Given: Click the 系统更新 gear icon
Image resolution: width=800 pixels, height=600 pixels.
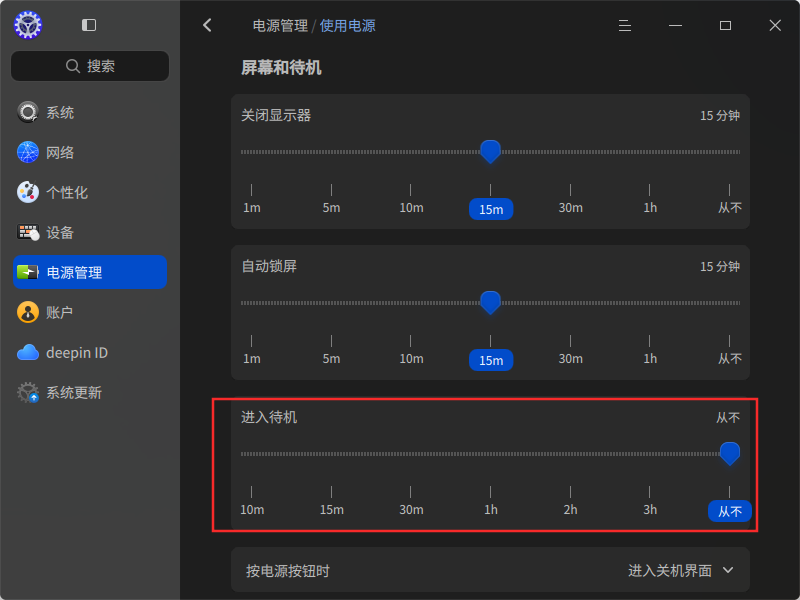Looking at the screenshot, I should [x=28, y=392].
